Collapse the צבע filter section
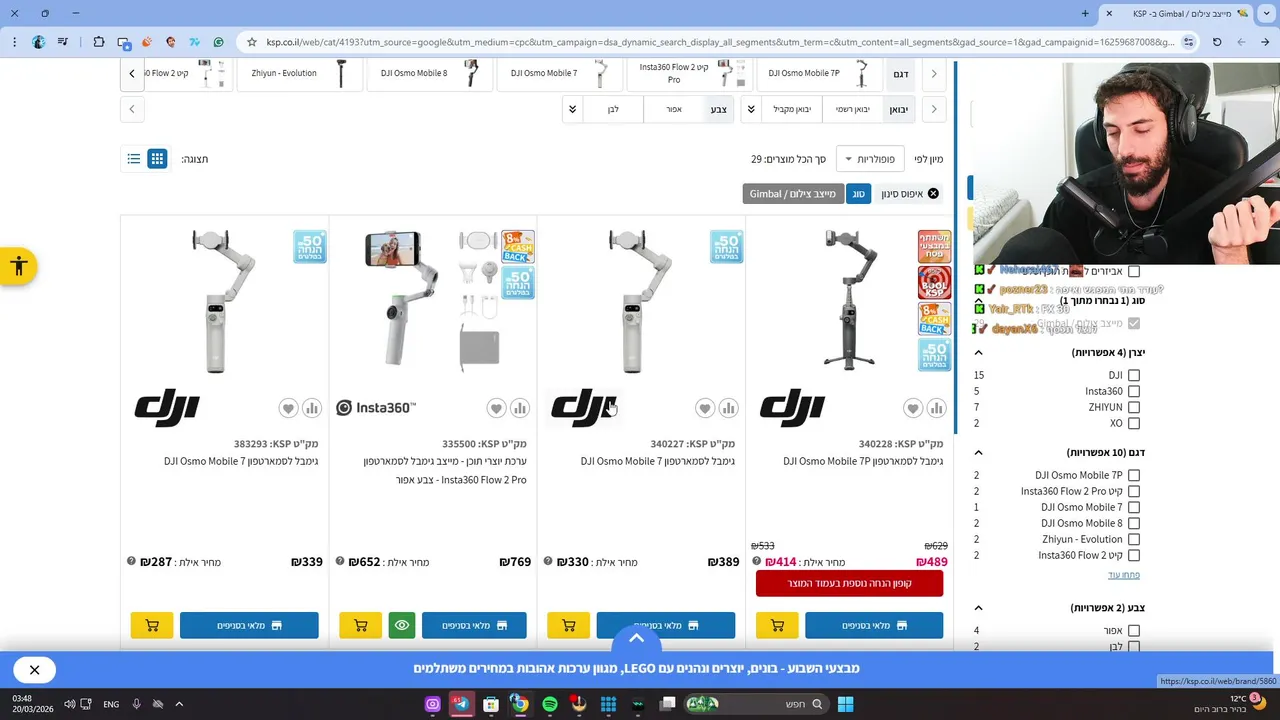This screenshot has width=1280, height=720. (x=978, y=607)
